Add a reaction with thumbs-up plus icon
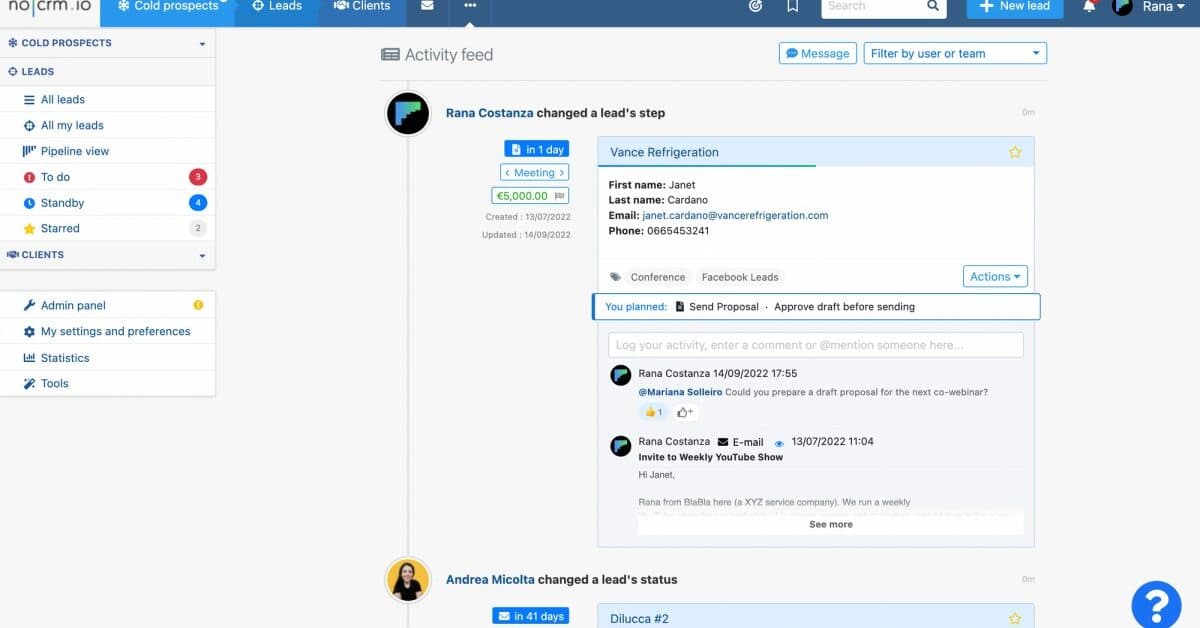 pyautogui.click(x=685, y=412)
